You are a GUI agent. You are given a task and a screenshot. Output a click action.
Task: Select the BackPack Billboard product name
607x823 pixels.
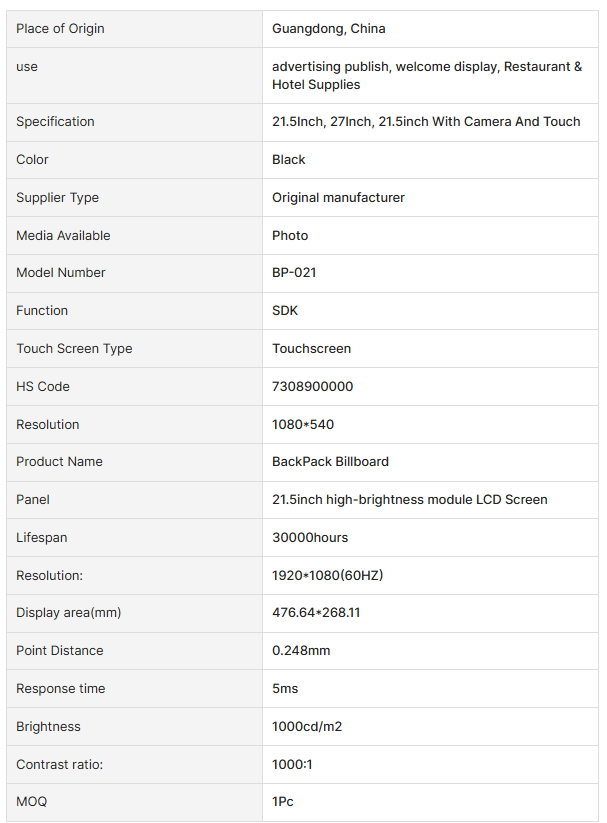click(x=330, y=462)
